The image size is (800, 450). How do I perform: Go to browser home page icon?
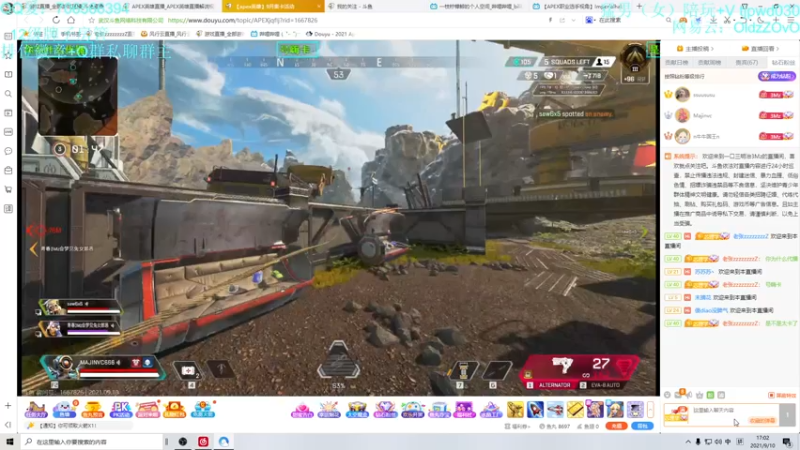71,20
